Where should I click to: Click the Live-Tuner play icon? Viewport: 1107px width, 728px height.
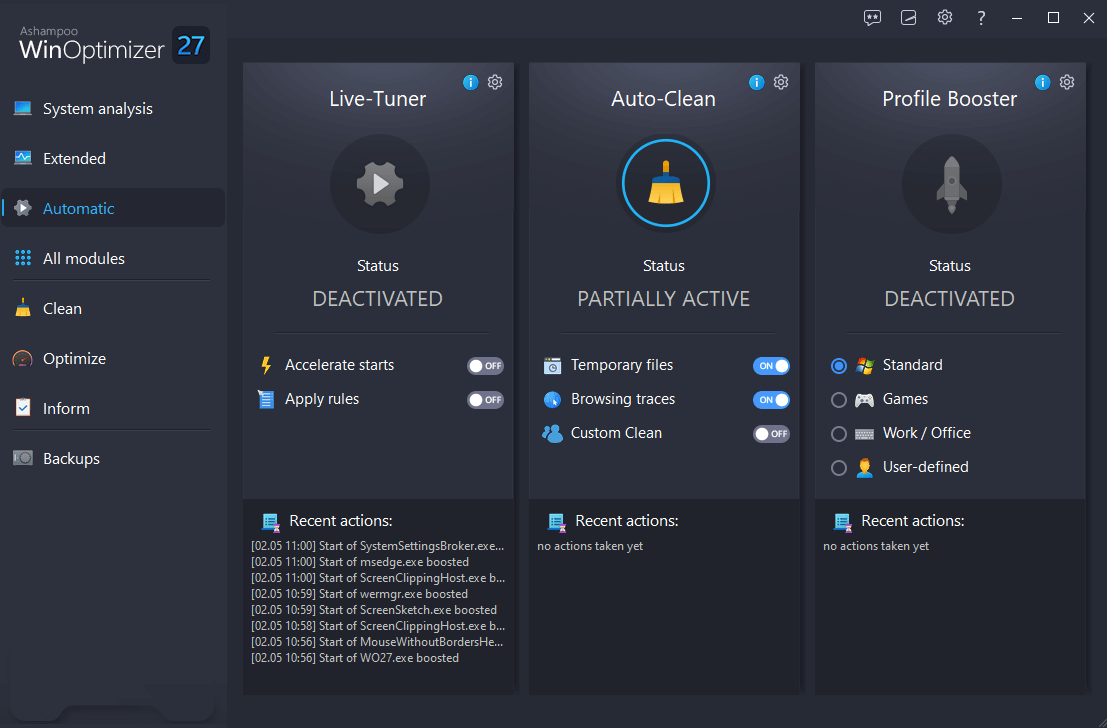378,184
